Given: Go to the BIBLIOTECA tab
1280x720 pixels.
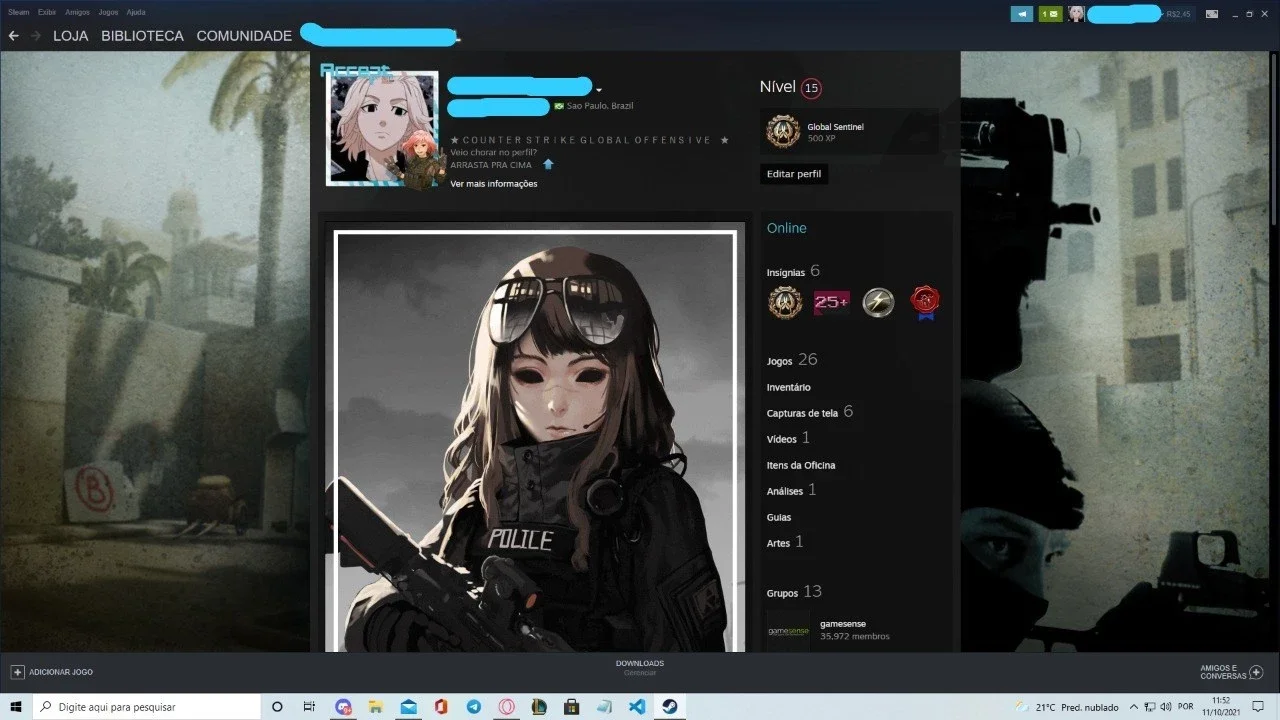Looking at the screenshot, I should click(x=142, y=36).
